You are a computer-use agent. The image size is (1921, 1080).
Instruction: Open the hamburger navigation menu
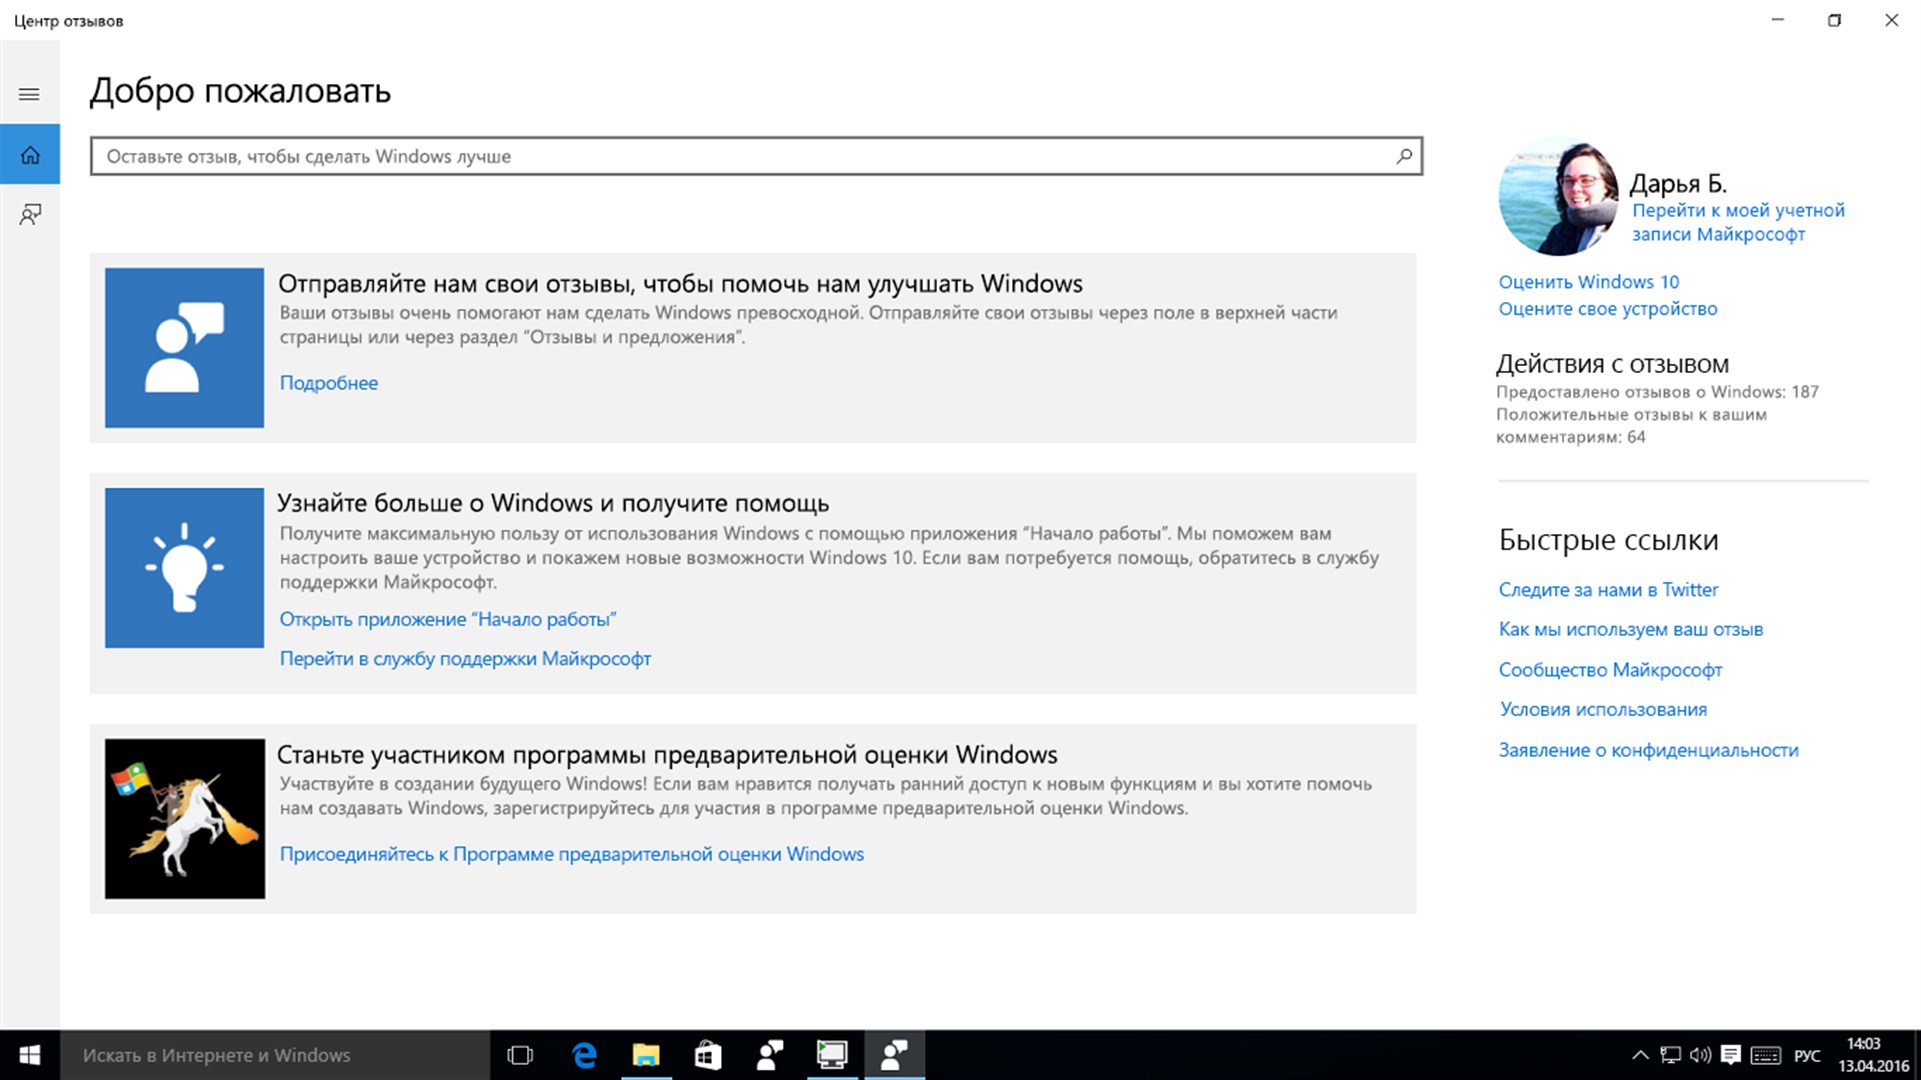pos(29,94)
